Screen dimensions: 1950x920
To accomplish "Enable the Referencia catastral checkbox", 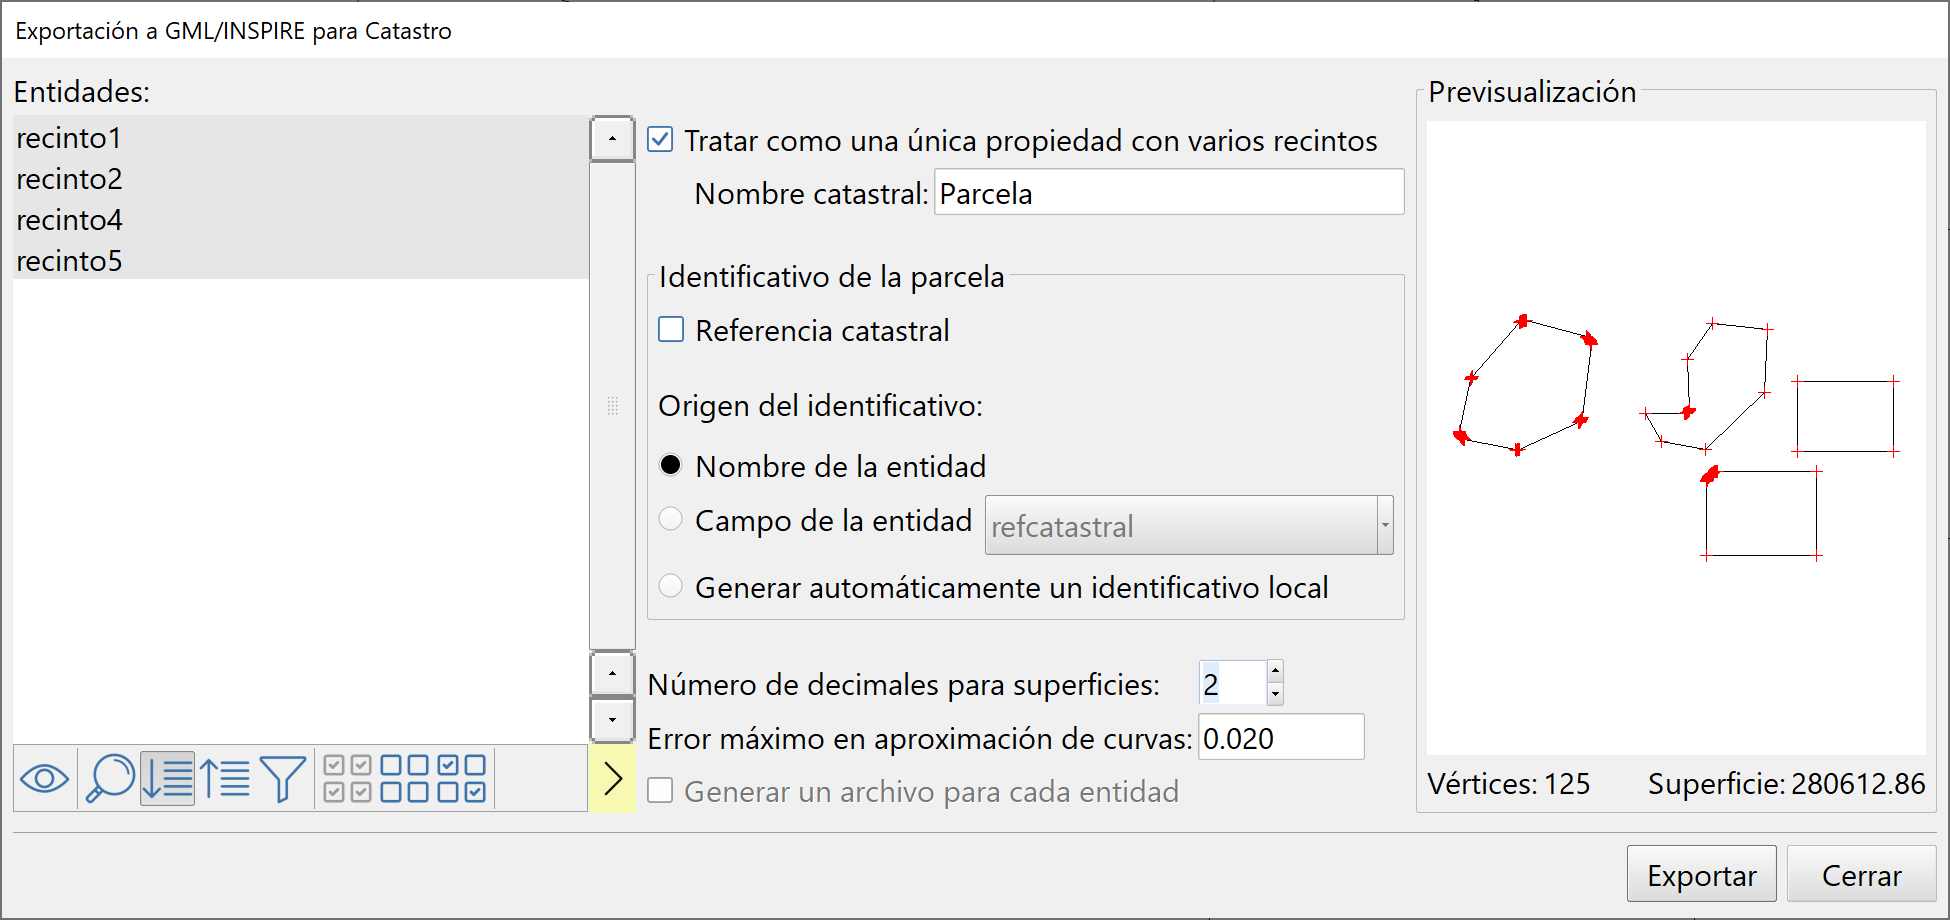I will tap(670, 329).
